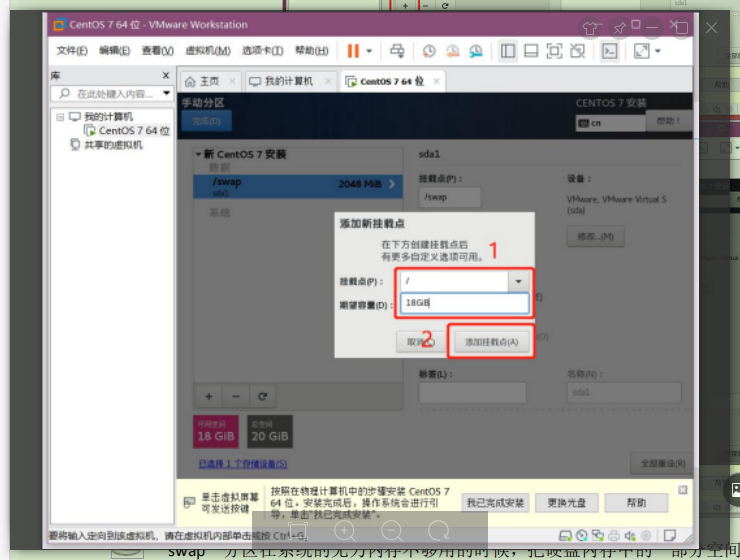Close the CentOS 7 64 位 tab
The height and width of the screenshot is (560, 740).
[437, 81]
